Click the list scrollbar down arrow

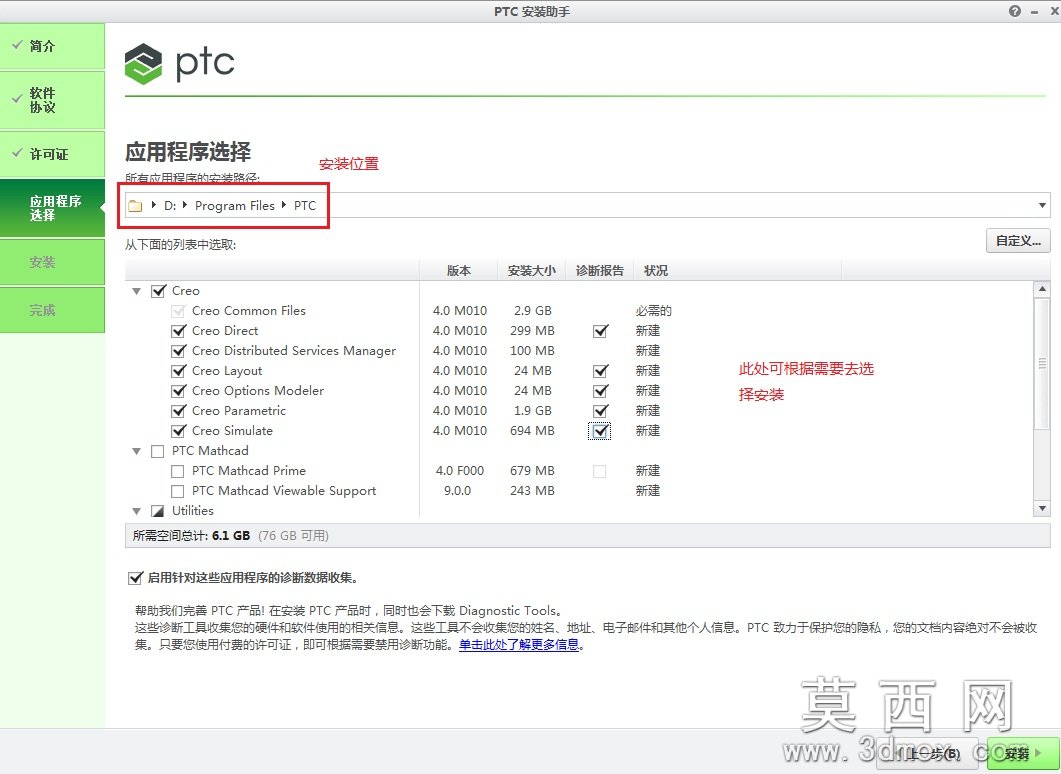click(1042, 509)
